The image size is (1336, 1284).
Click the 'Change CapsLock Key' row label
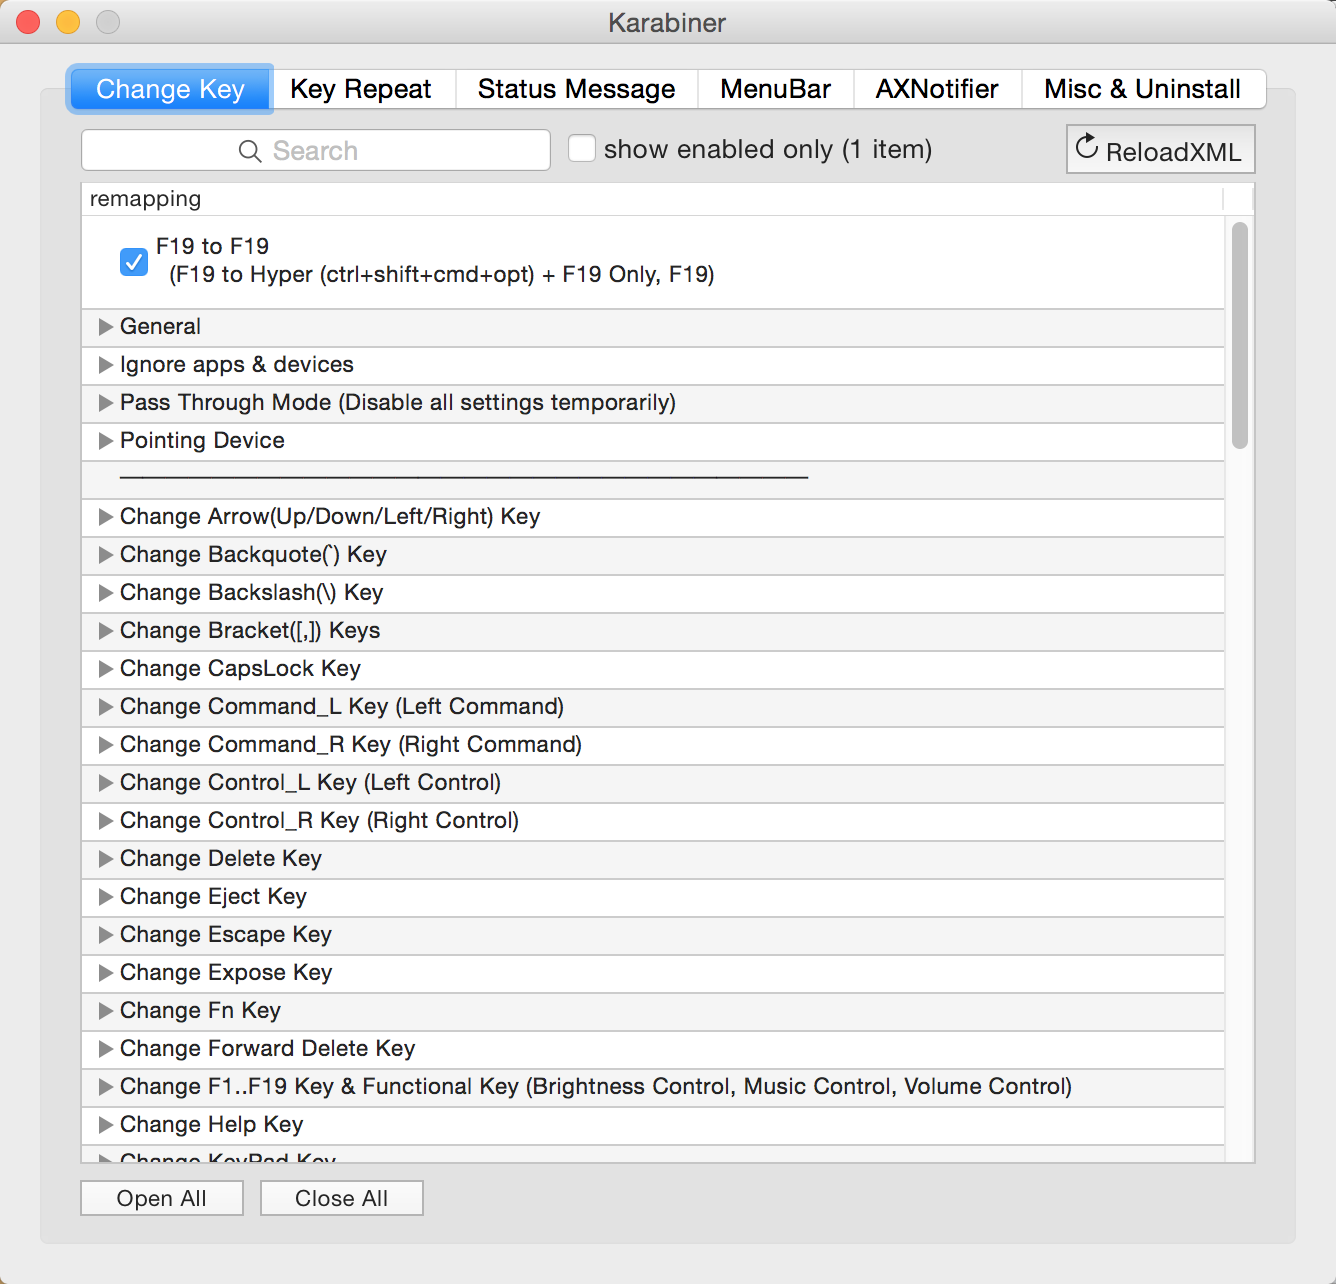[240, 669]
